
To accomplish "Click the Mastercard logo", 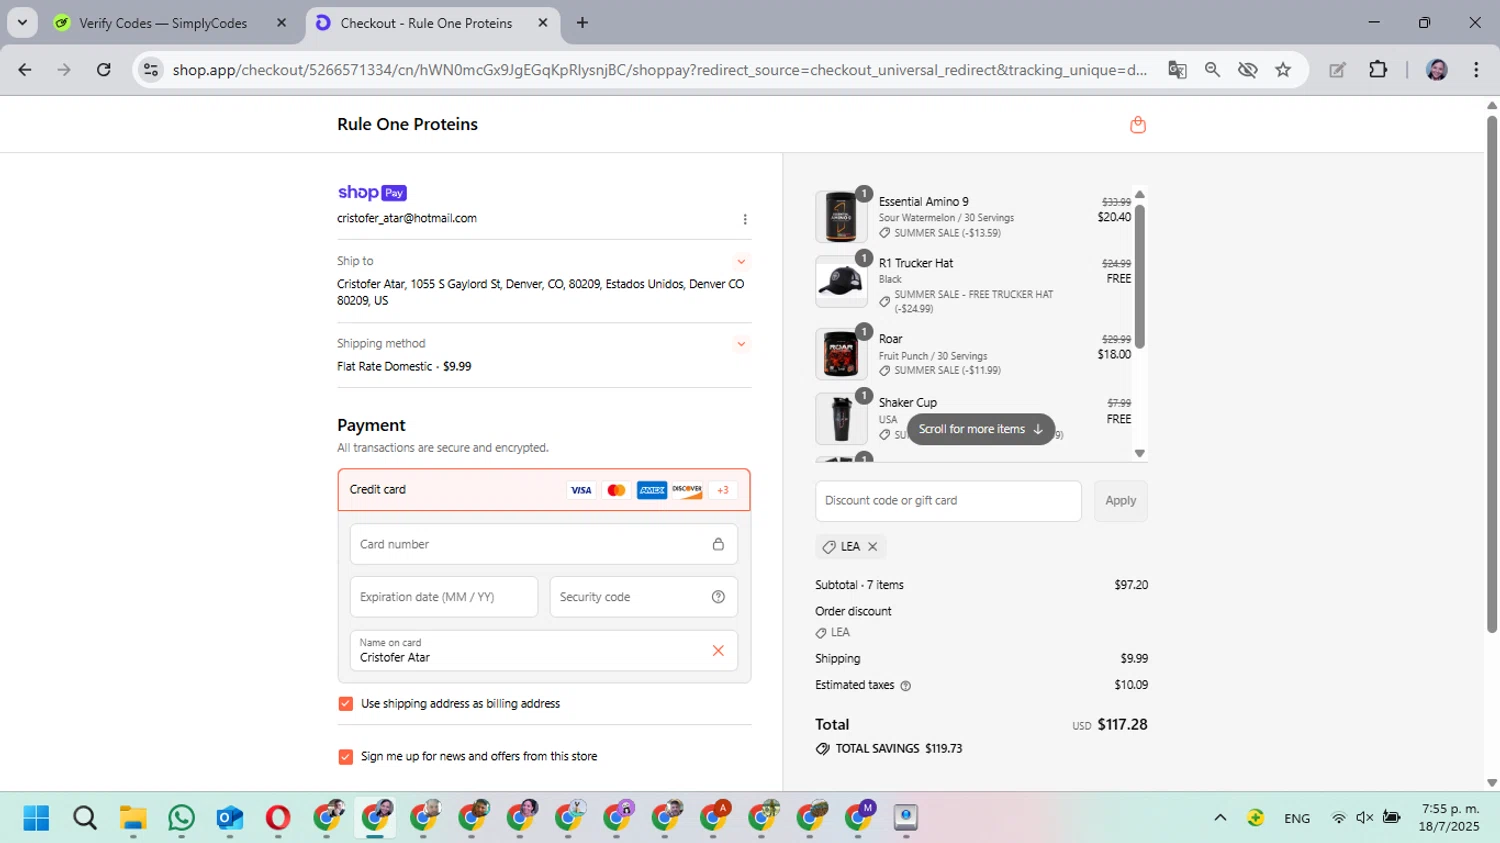I will (x=616, y=490).
